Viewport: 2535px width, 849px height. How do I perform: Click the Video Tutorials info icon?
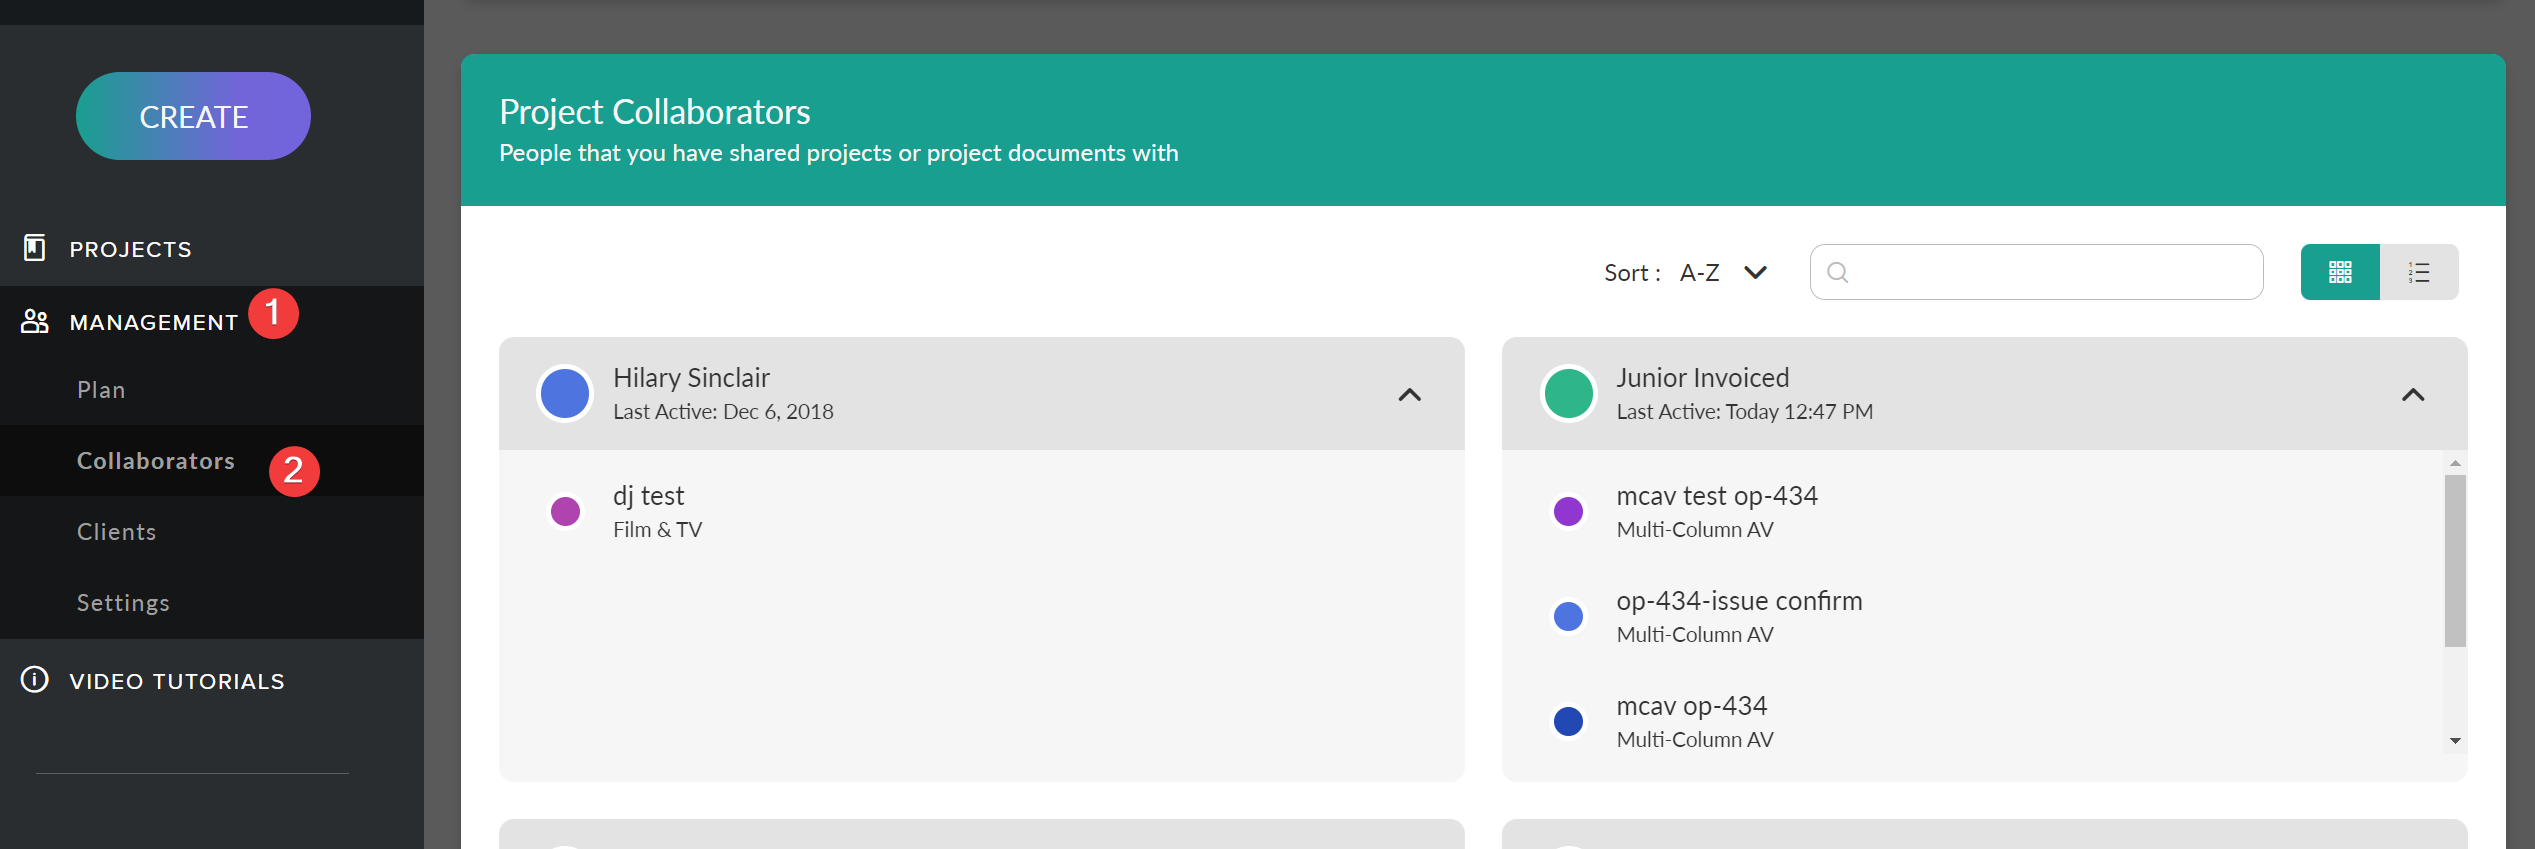tap(35, 680)
